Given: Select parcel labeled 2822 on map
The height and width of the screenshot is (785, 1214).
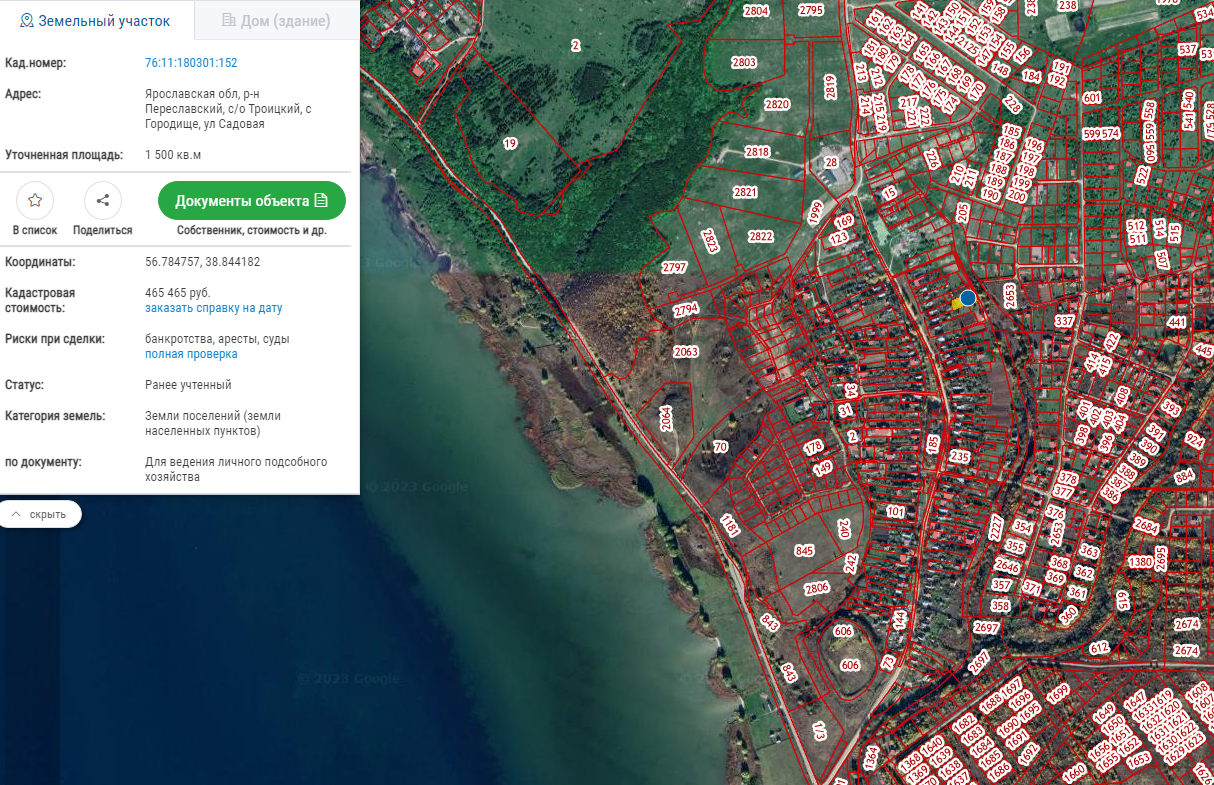Looking at the screenshot, I should (x=761, y=236).
